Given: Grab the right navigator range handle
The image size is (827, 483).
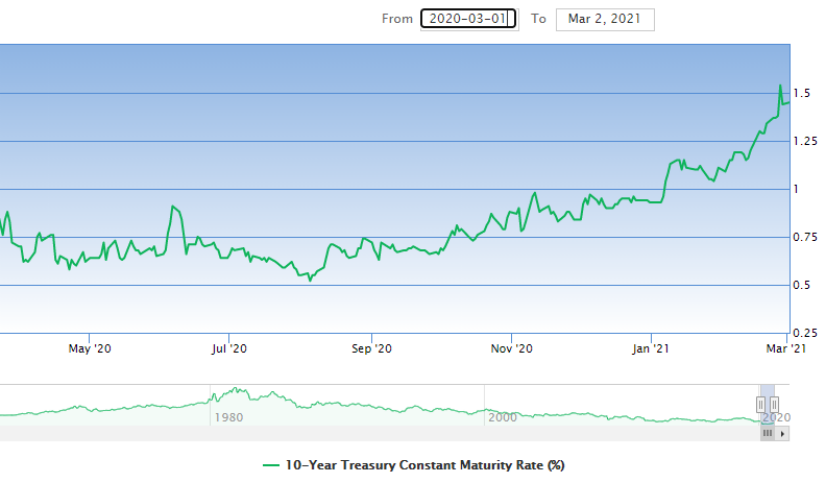Looking at the screenshot, I should point(774,404).
